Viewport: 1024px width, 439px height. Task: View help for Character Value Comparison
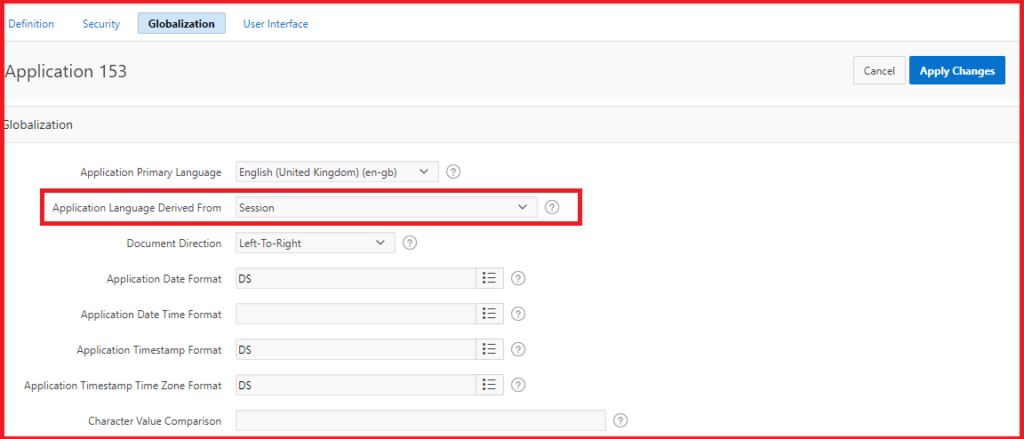click(x=621, y=420)
